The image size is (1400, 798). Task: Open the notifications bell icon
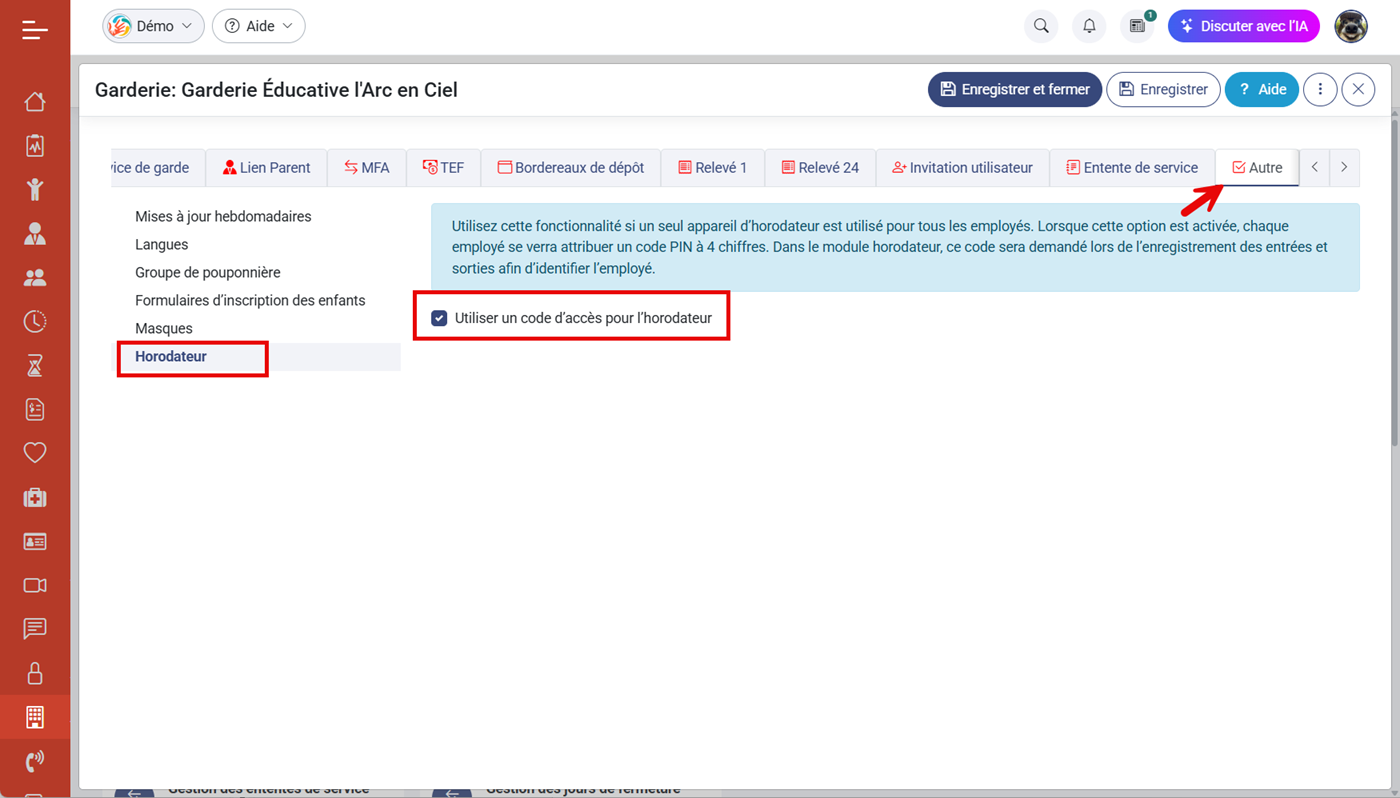(x=1089, y=26)
